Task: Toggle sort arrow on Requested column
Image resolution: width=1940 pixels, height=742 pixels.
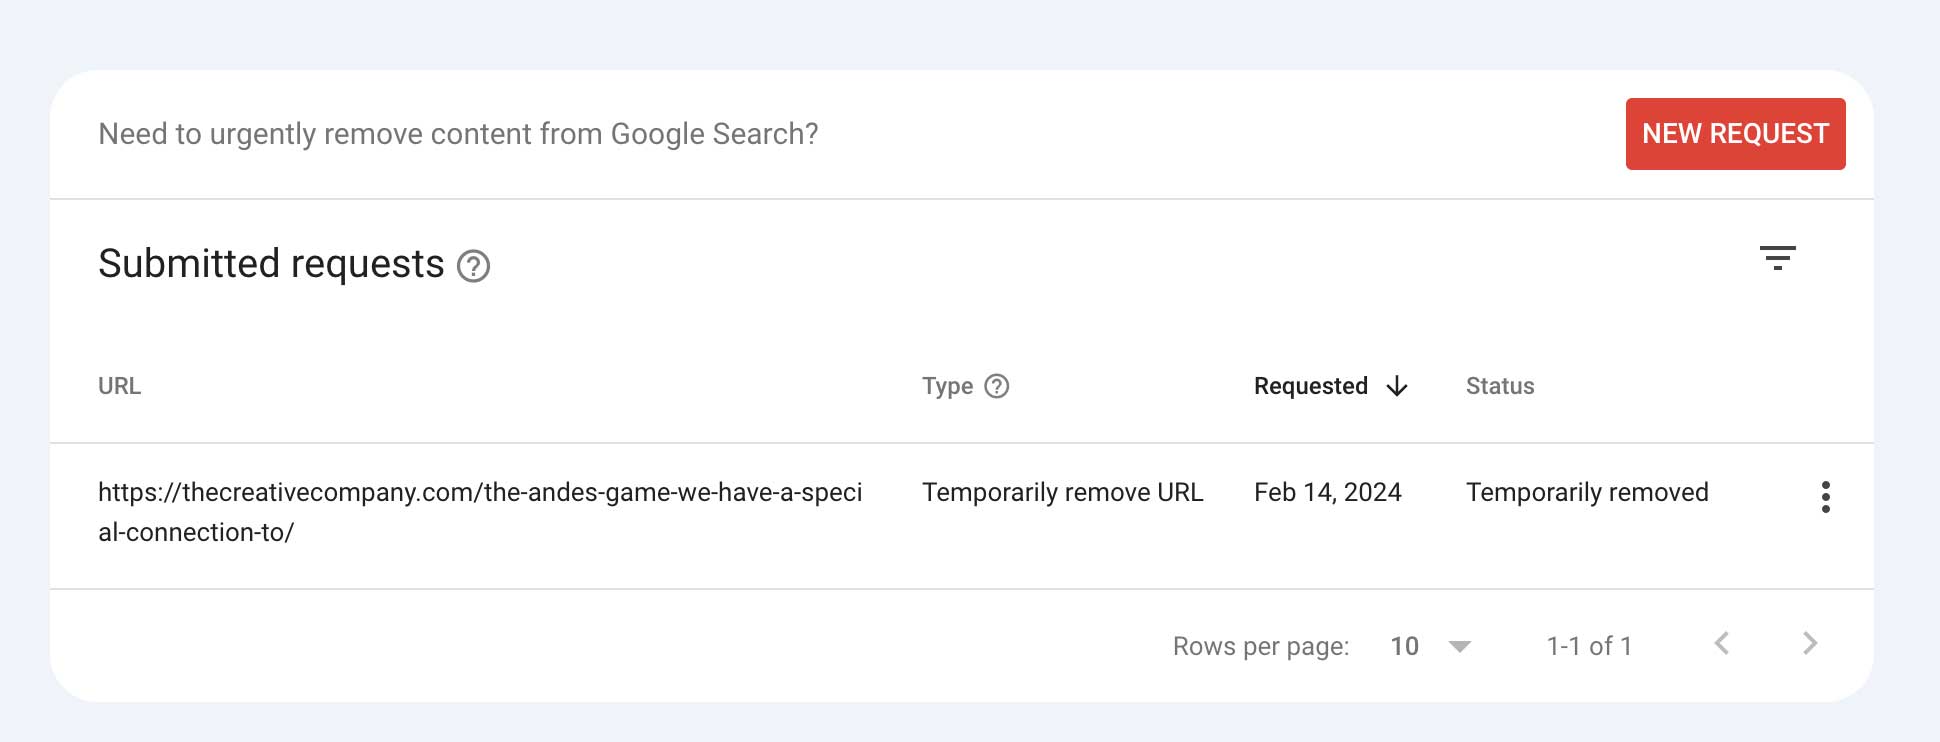Action: pos(1397,387)
